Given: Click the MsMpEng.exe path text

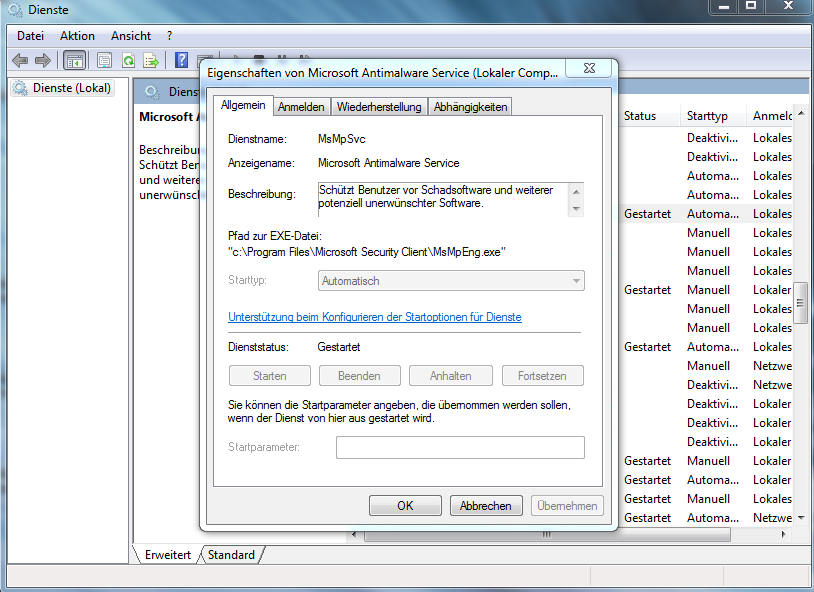Looking at the screenshot, I should tap(367, 252).
